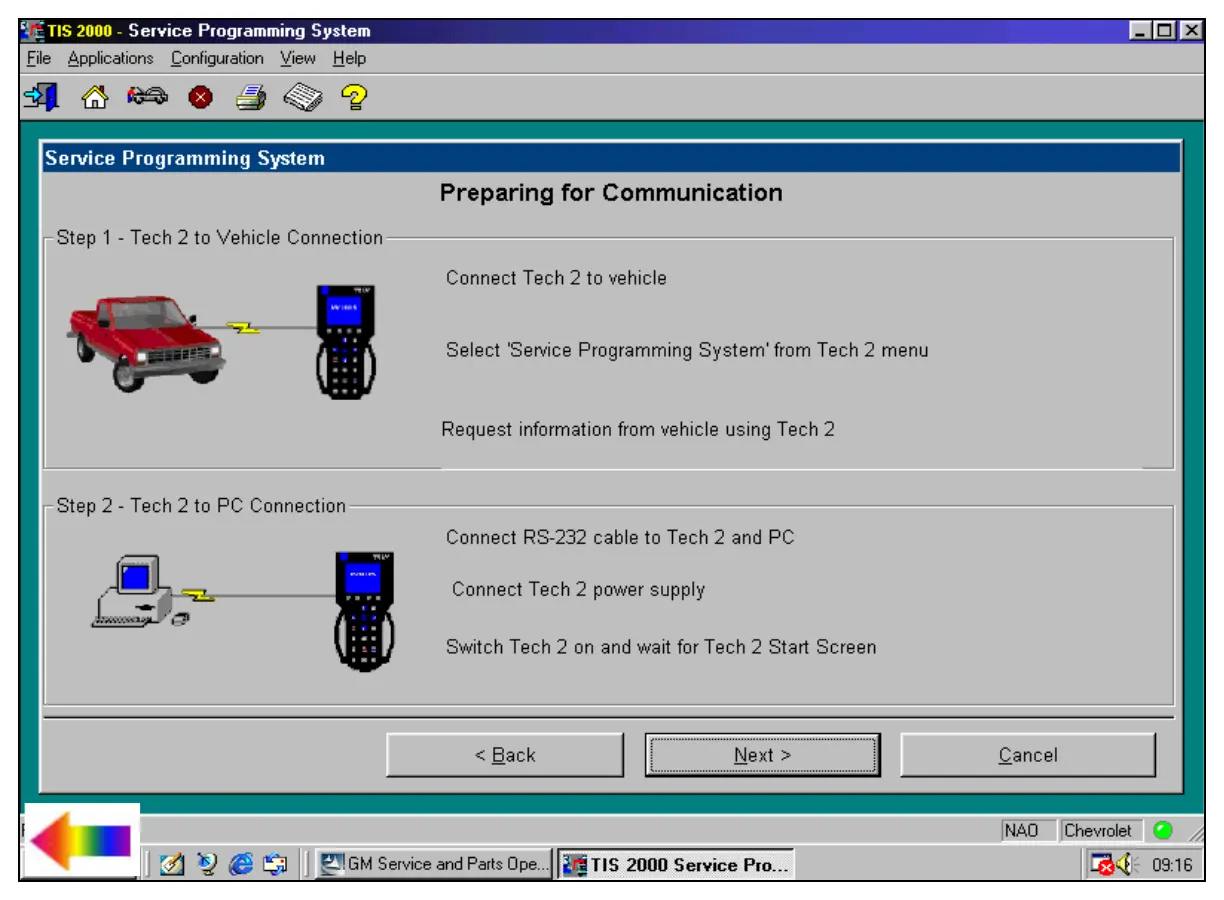Click the 'Service Programming System' blue panel header

pos(611,158)
